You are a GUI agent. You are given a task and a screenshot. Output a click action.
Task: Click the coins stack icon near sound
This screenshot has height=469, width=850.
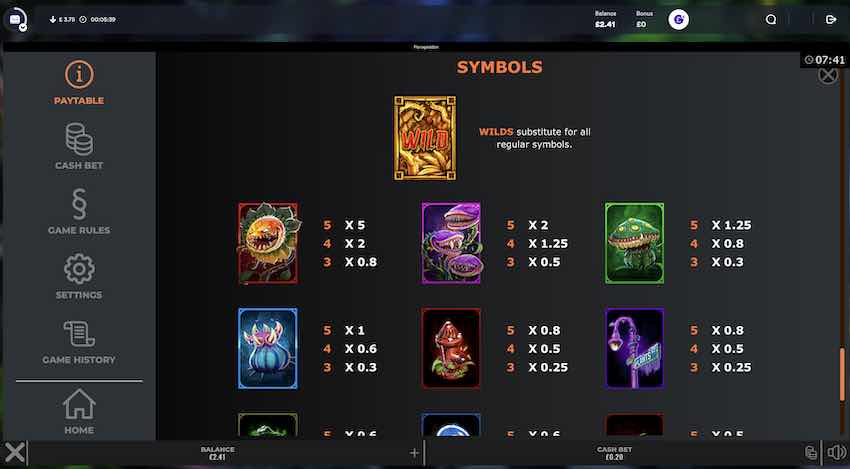(x=811, y=452)
